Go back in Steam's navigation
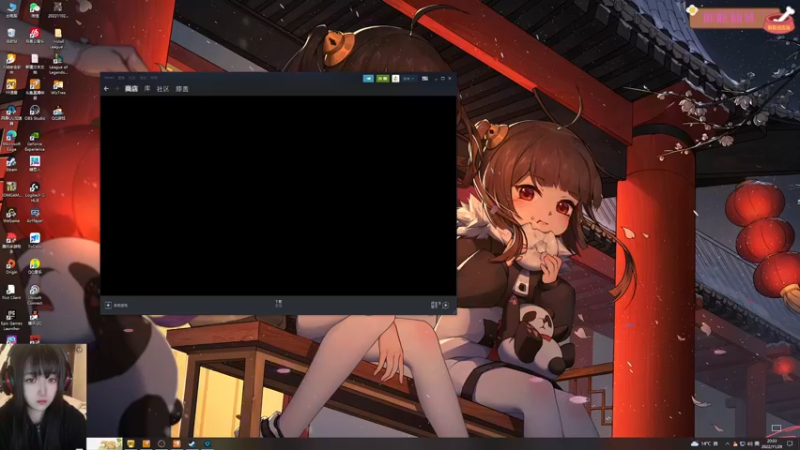The image size is (800, 450). coord(106,89)
